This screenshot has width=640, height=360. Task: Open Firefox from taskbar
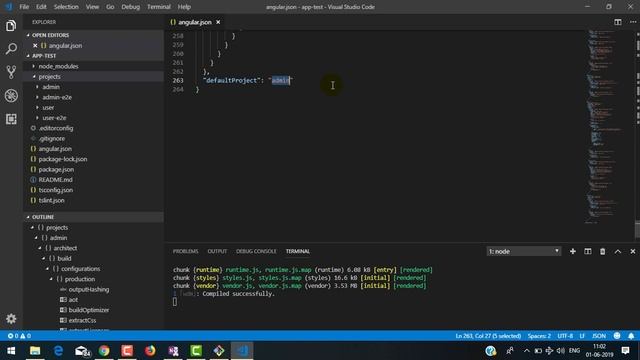pyautogui.click(x=150, y=351)
